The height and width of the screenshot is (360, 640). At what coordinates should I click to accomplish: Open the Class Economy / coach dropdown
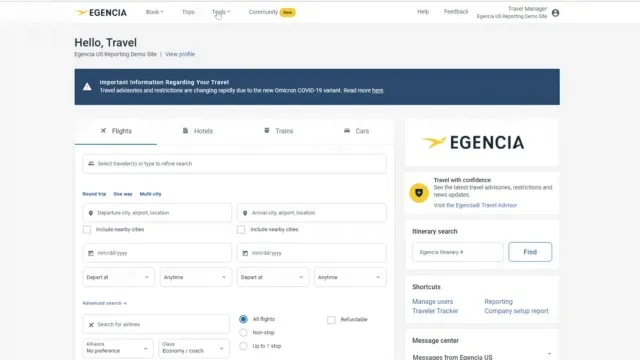click(x=194, y=348)
